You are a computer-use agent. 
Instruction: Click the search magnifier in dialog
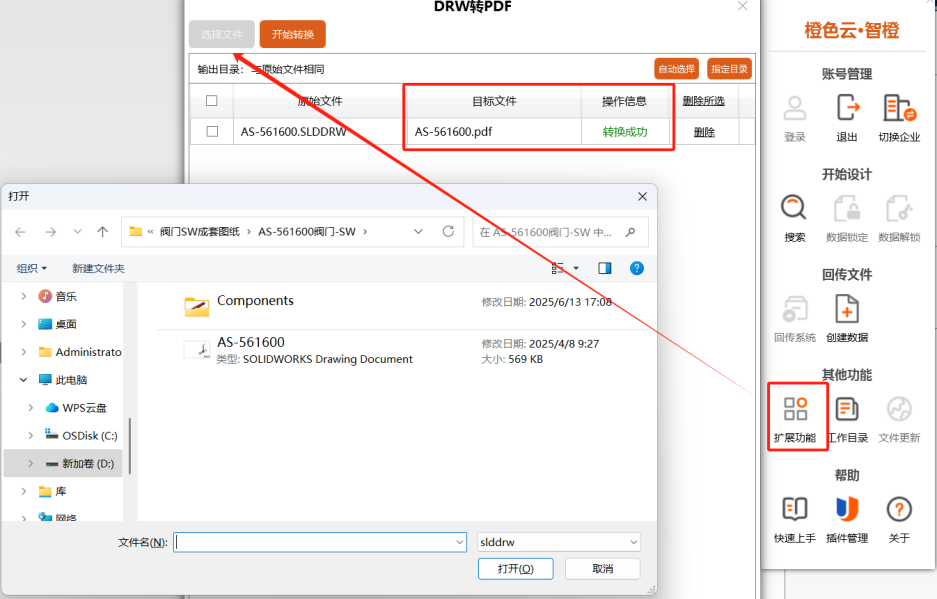click(630, 232)
